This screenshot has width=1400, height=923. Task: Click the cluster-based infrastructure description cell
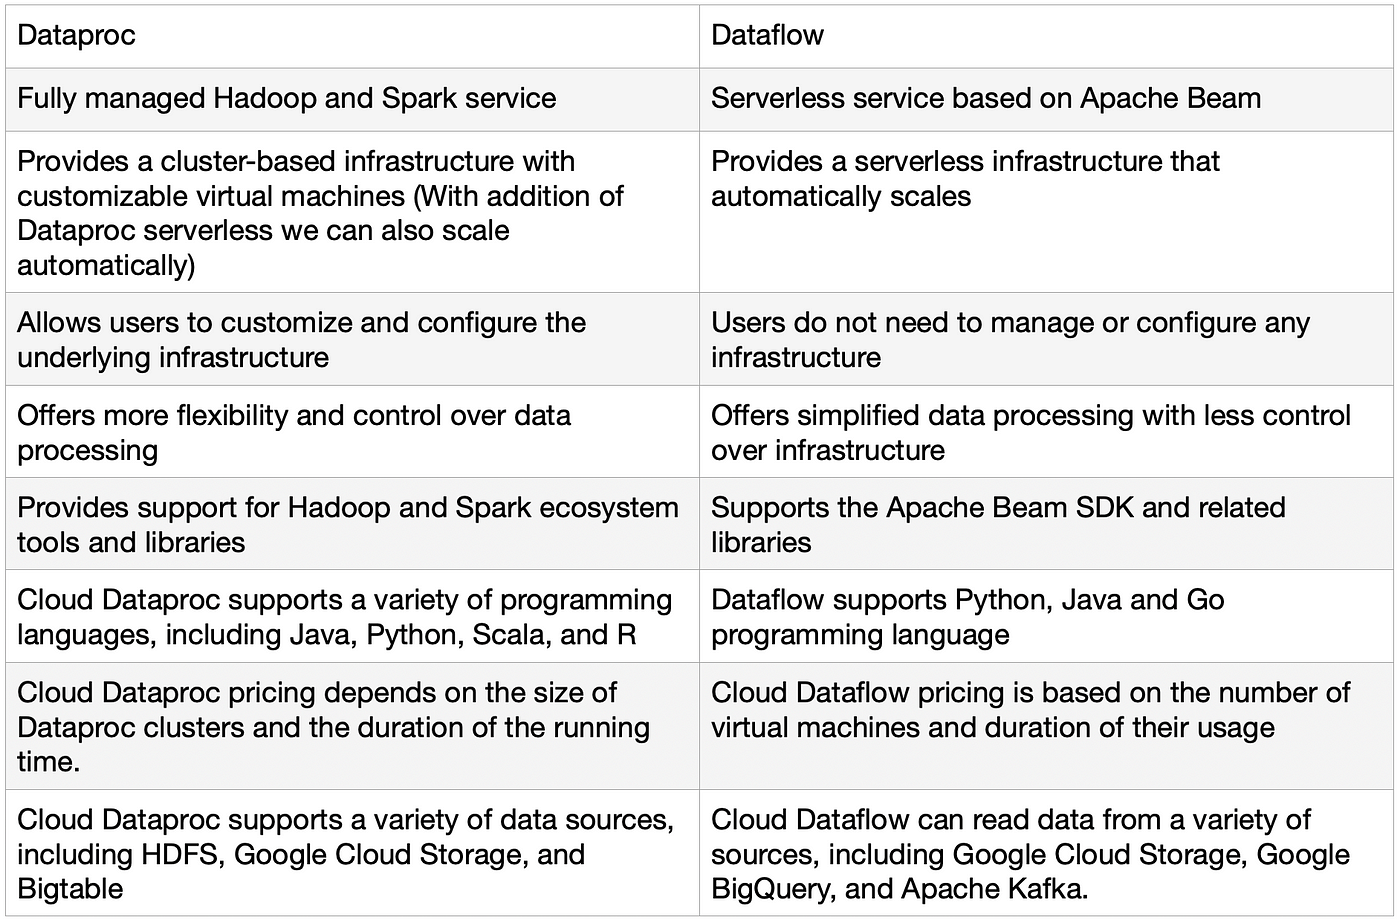(x=352, y=212)
